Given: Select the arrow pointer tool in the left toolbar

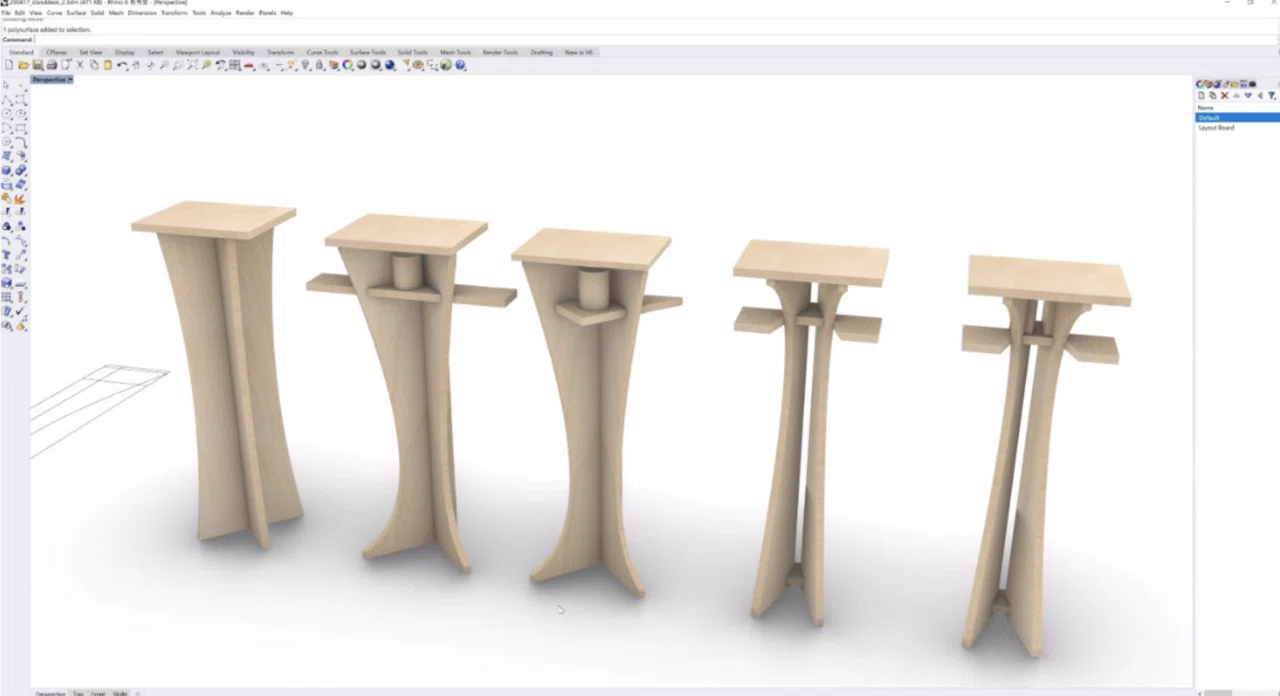Looking at the screenshot, I should pos(7,86).
